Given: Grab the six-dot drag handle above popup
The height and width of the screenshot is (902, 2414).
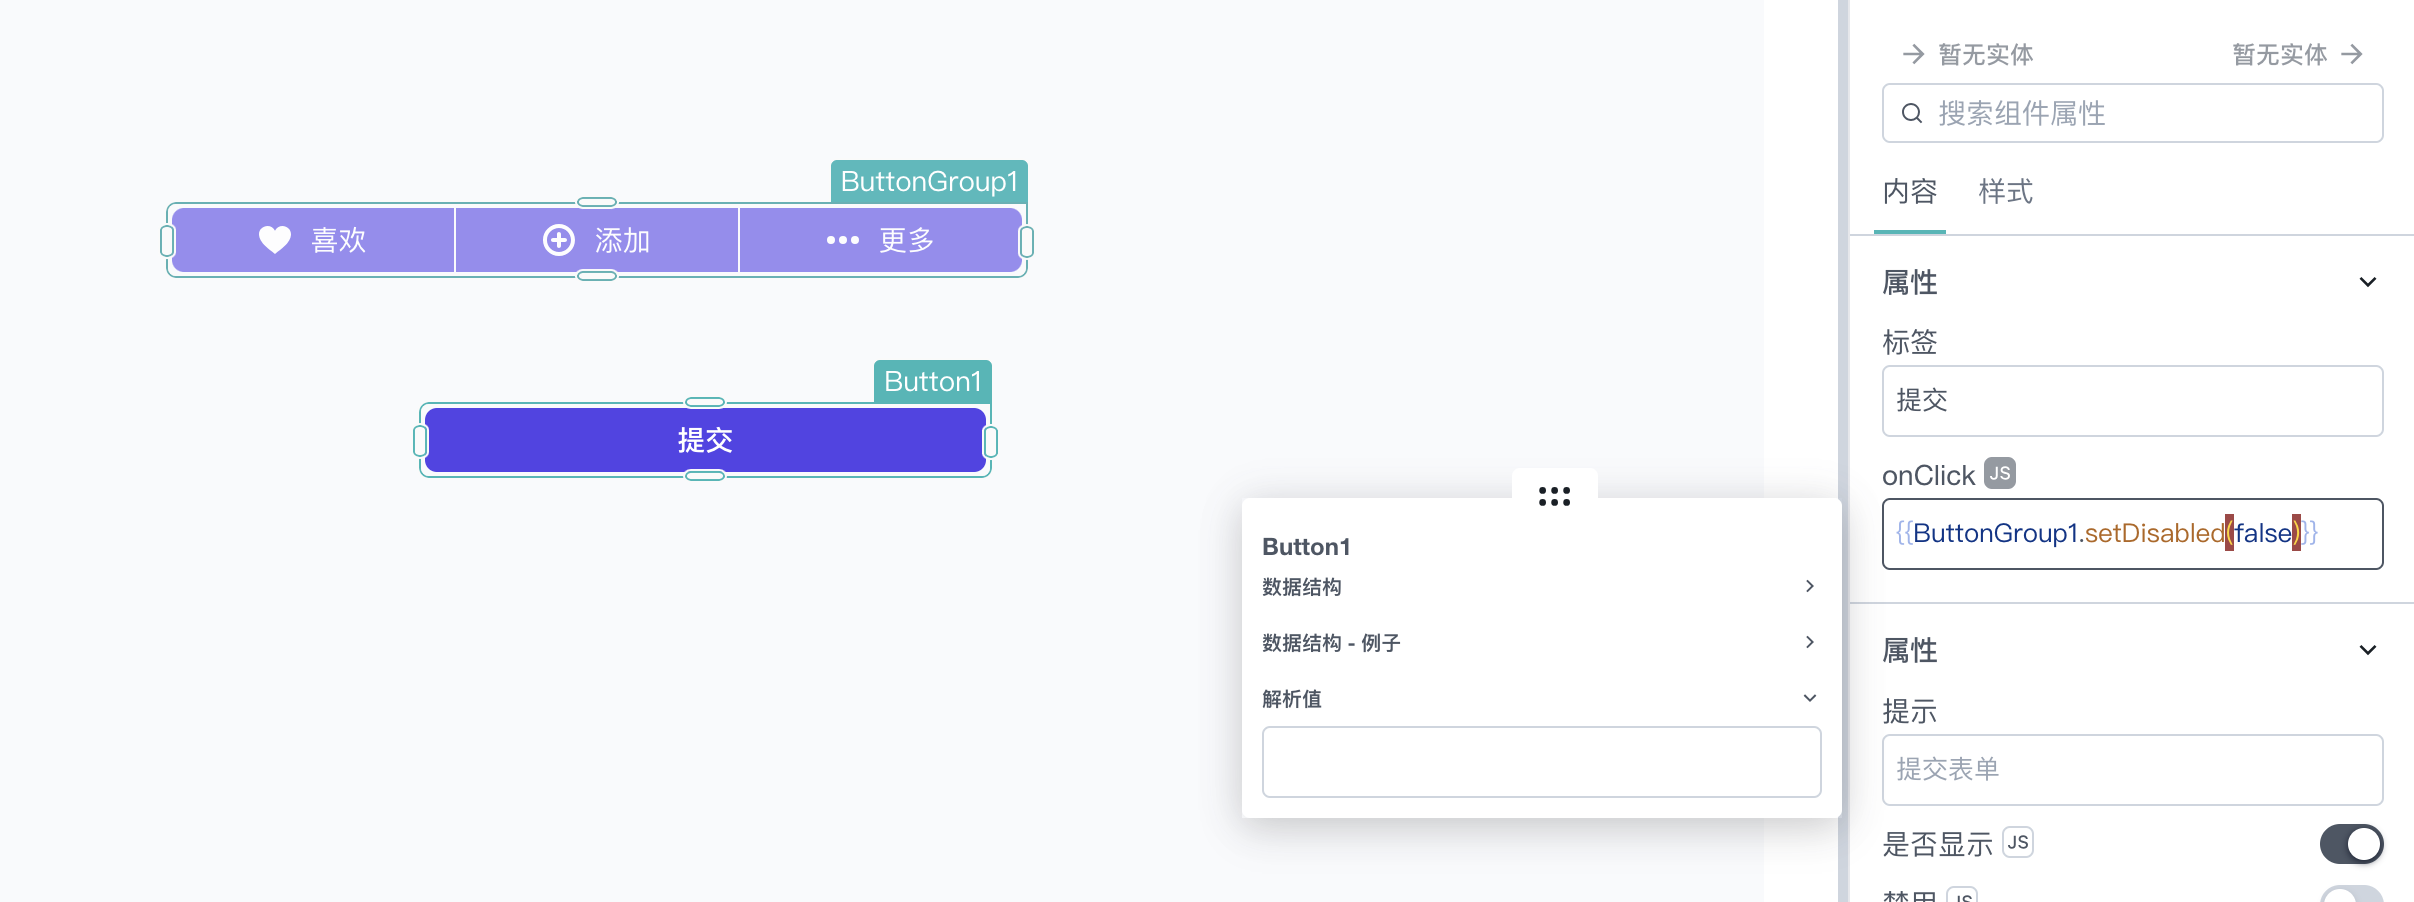Looking at the screenshot, I should (x=1554, y=496).
